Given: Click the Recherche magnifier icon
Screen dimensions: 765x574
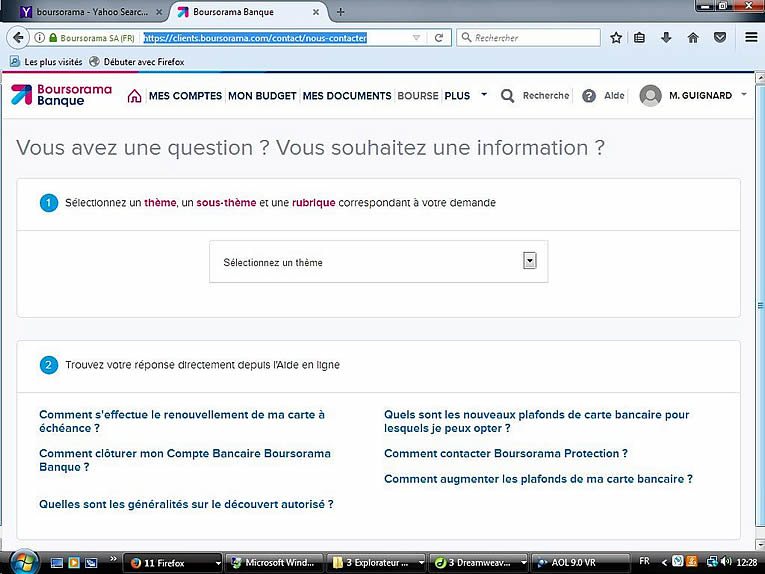Looking at the screenshot, I should coord(508,96).
